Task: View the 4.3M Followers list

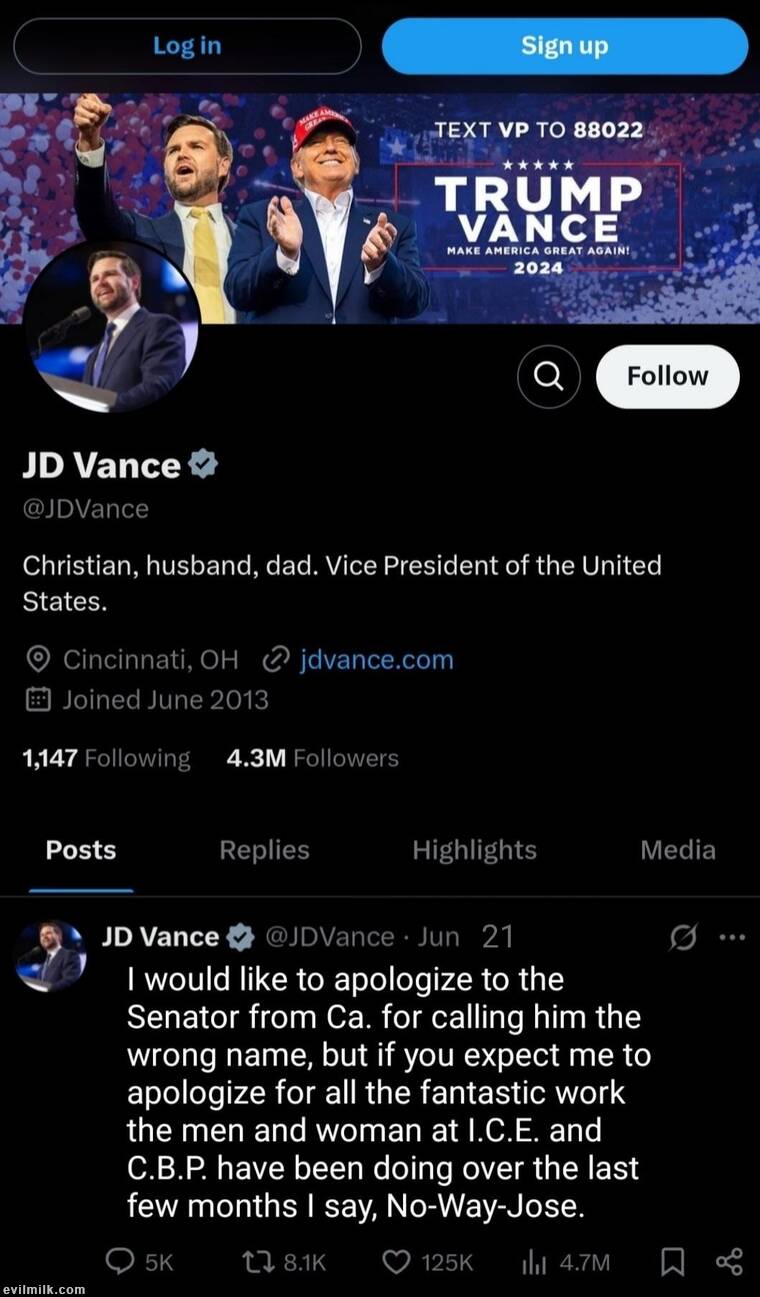Action: click(312, 758)
